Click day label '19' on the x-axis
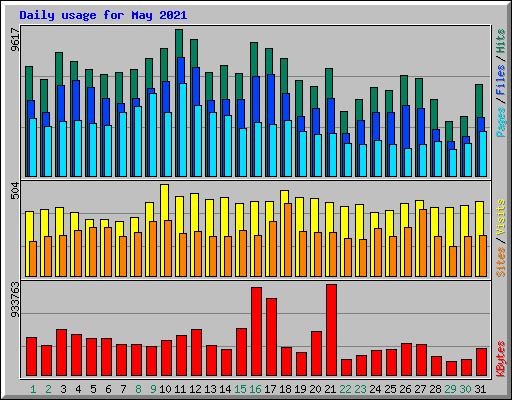Screen dimensions: 512x400 [300, 389]
